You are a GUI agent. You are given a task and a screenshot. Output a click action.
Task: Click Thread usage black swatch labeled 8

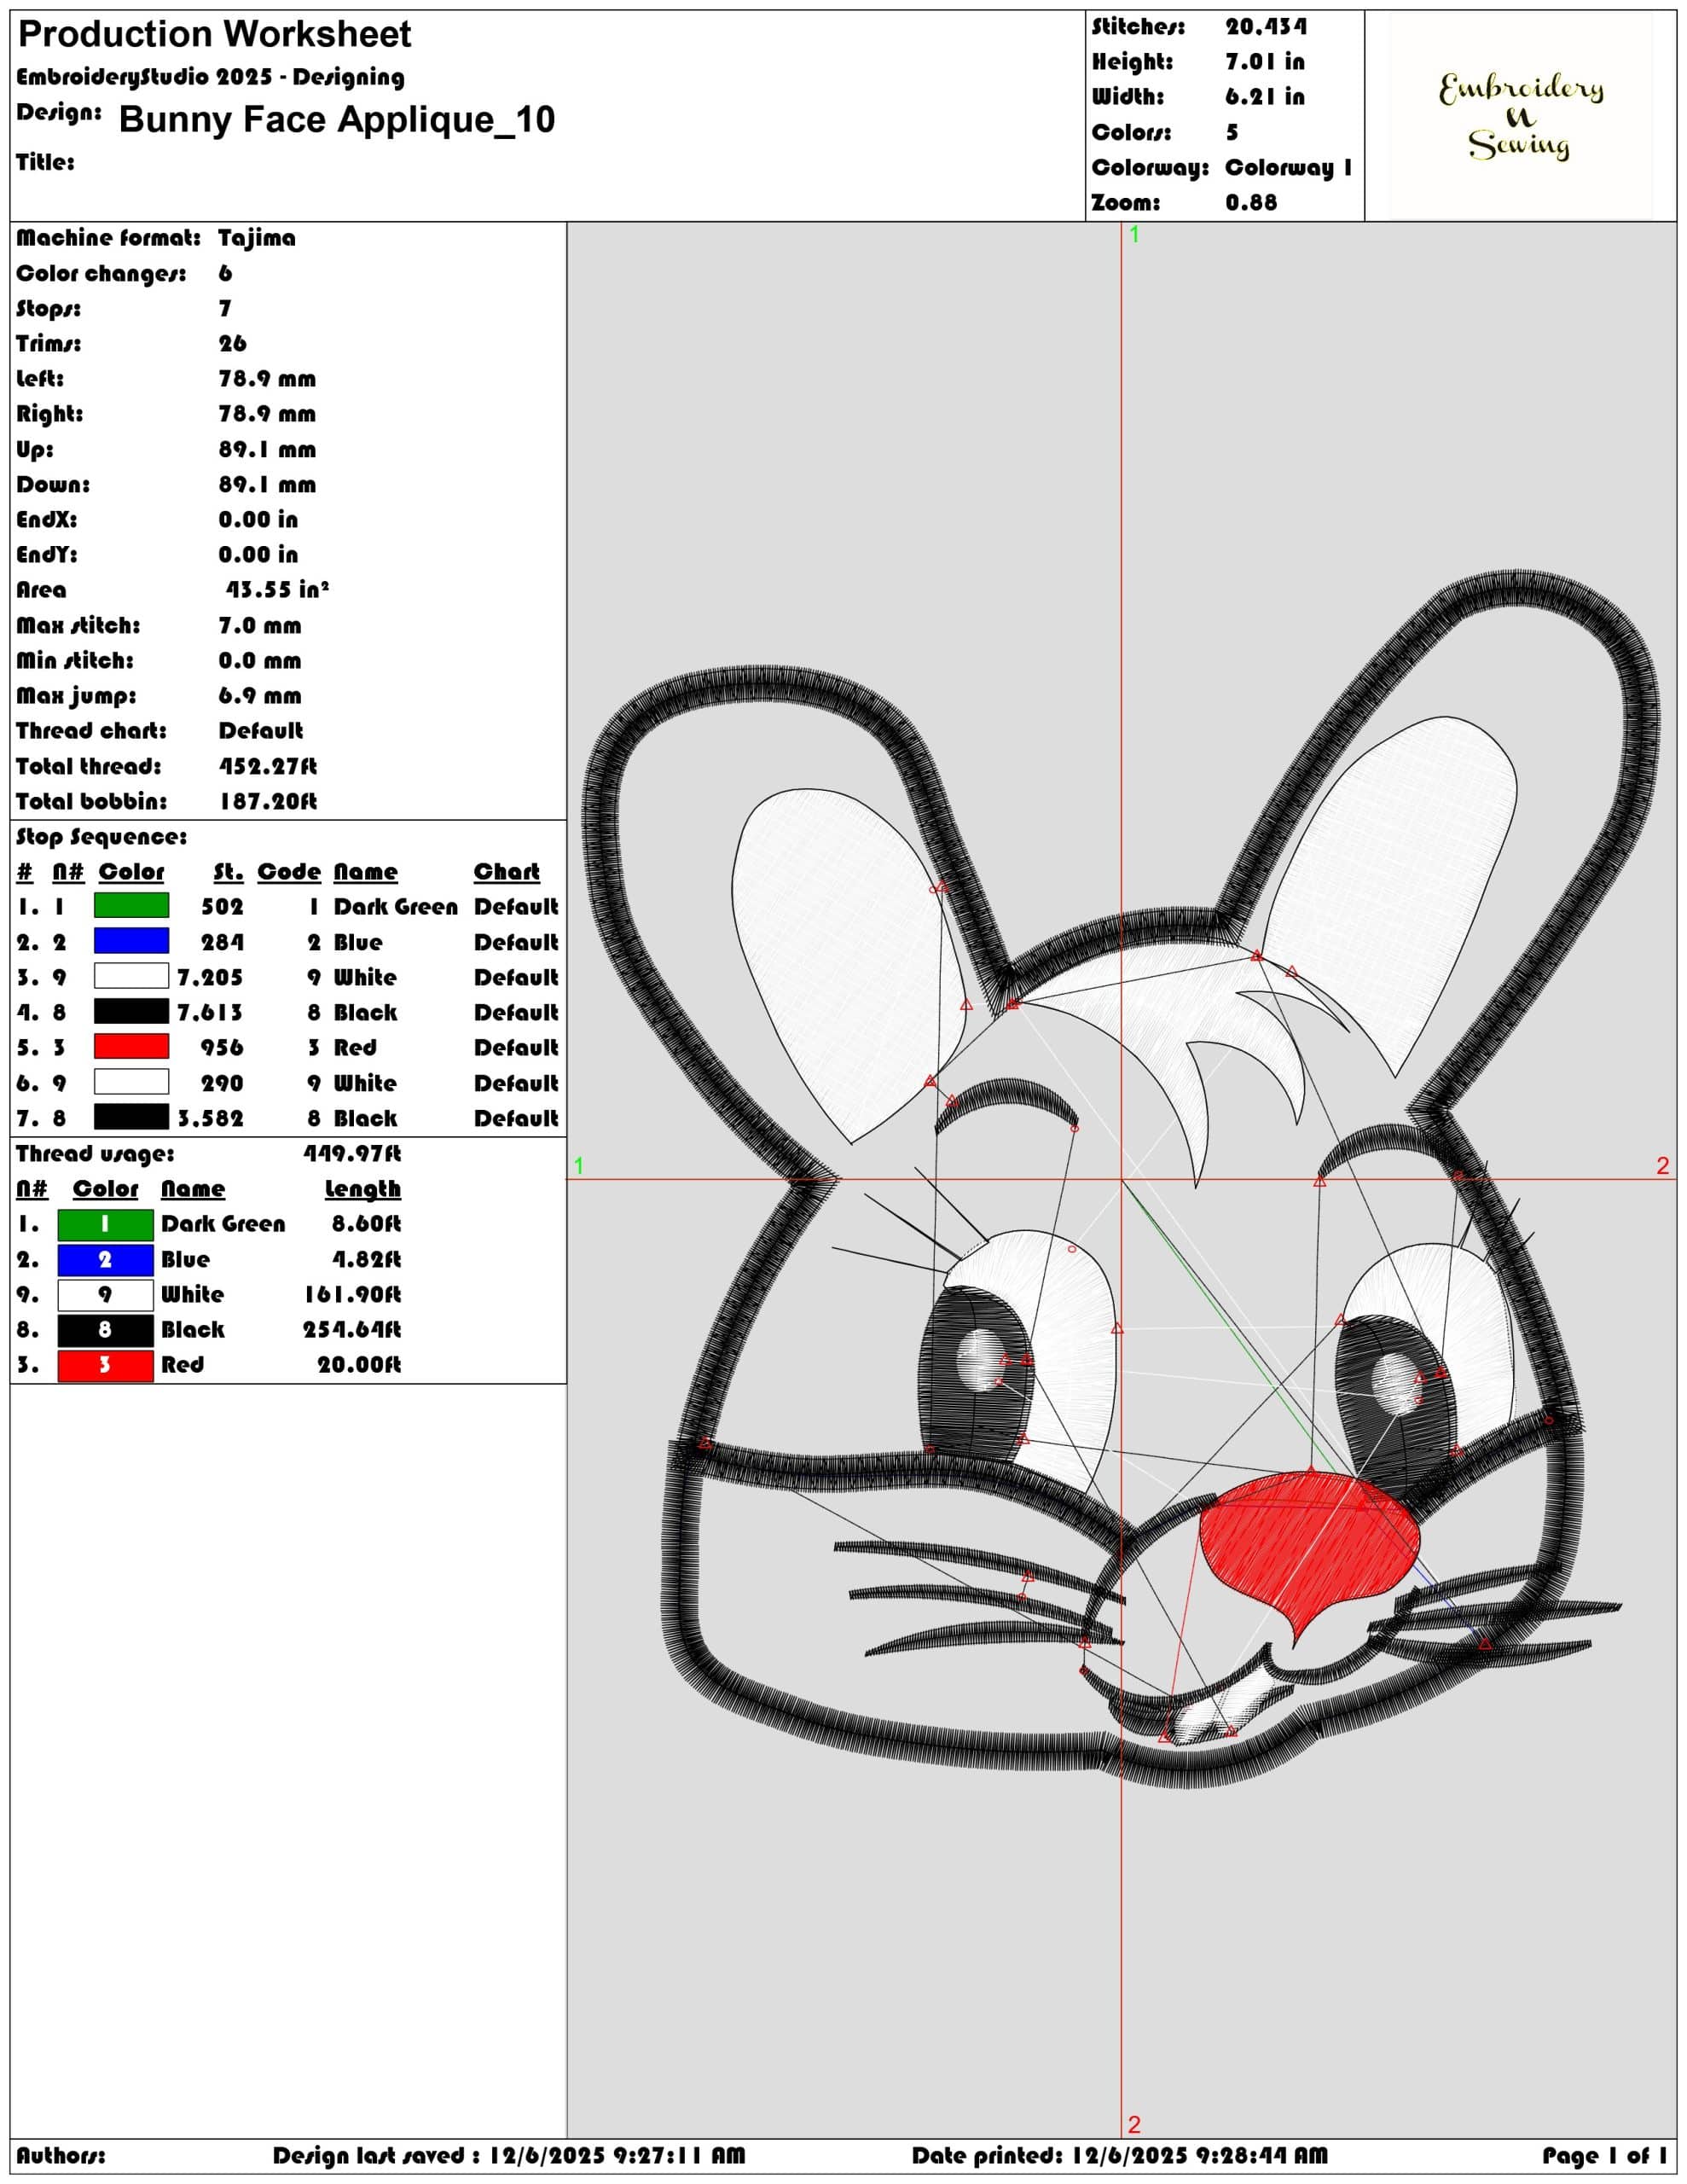tap(105, 1330)
